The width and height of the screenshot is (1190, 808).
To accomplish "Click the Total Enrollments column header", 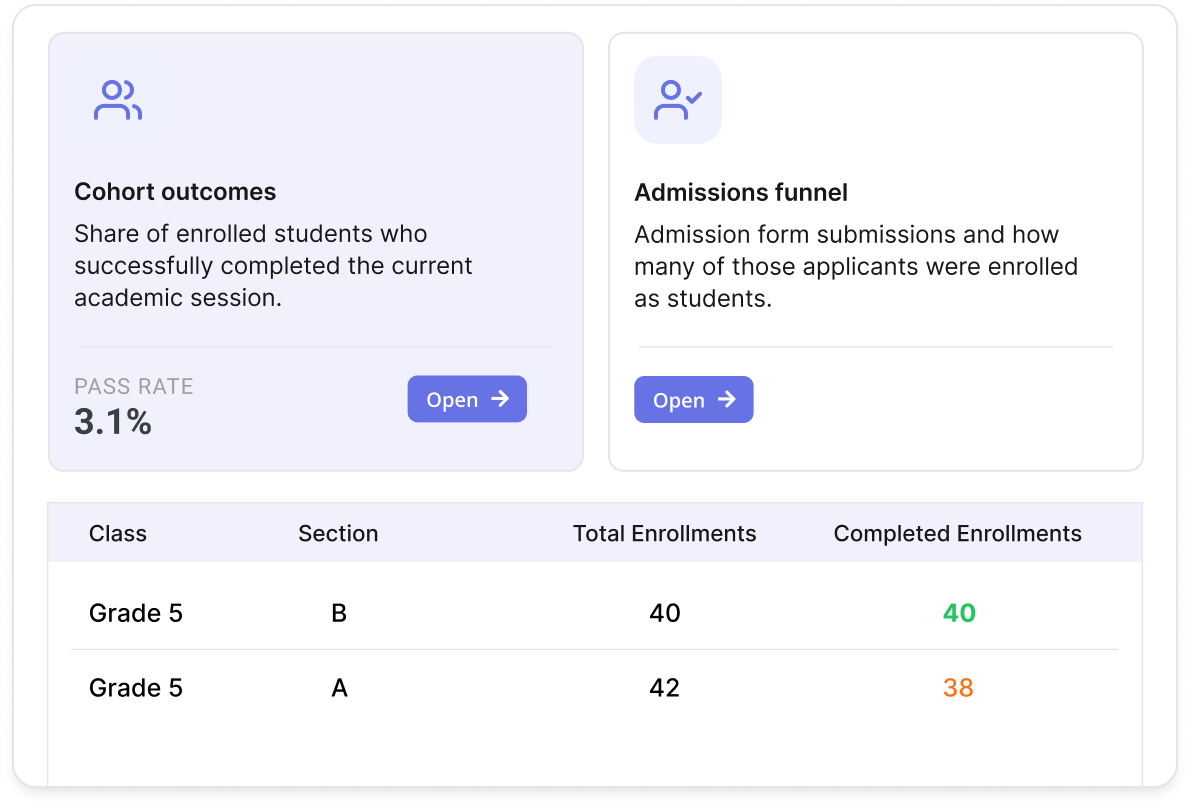I will click(665, 533).
